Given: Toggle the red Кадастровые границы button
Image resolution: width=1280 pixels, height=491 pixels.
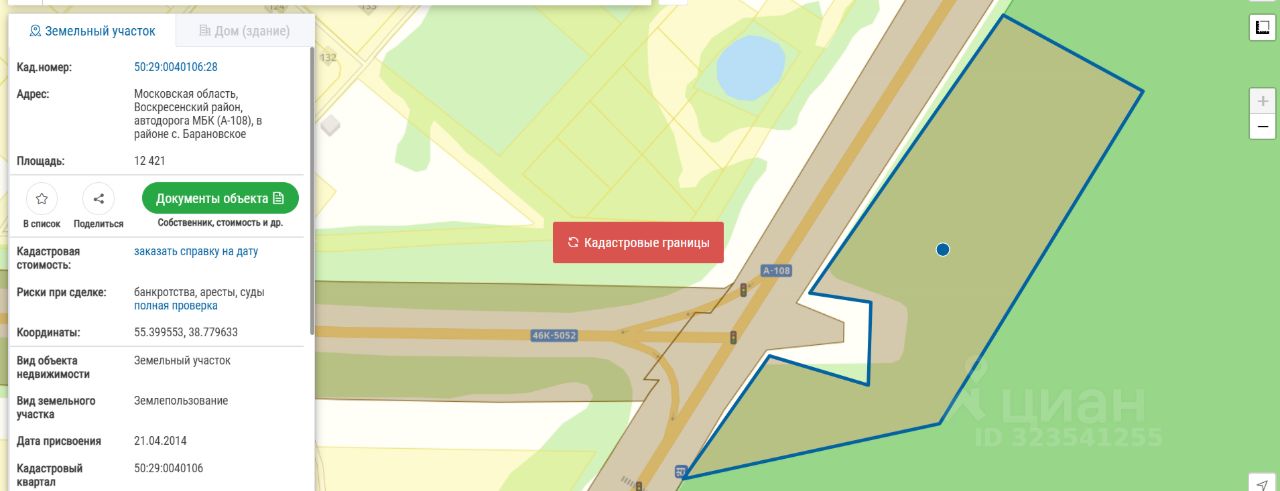Looking at the screenshot, I should [638, 242].
